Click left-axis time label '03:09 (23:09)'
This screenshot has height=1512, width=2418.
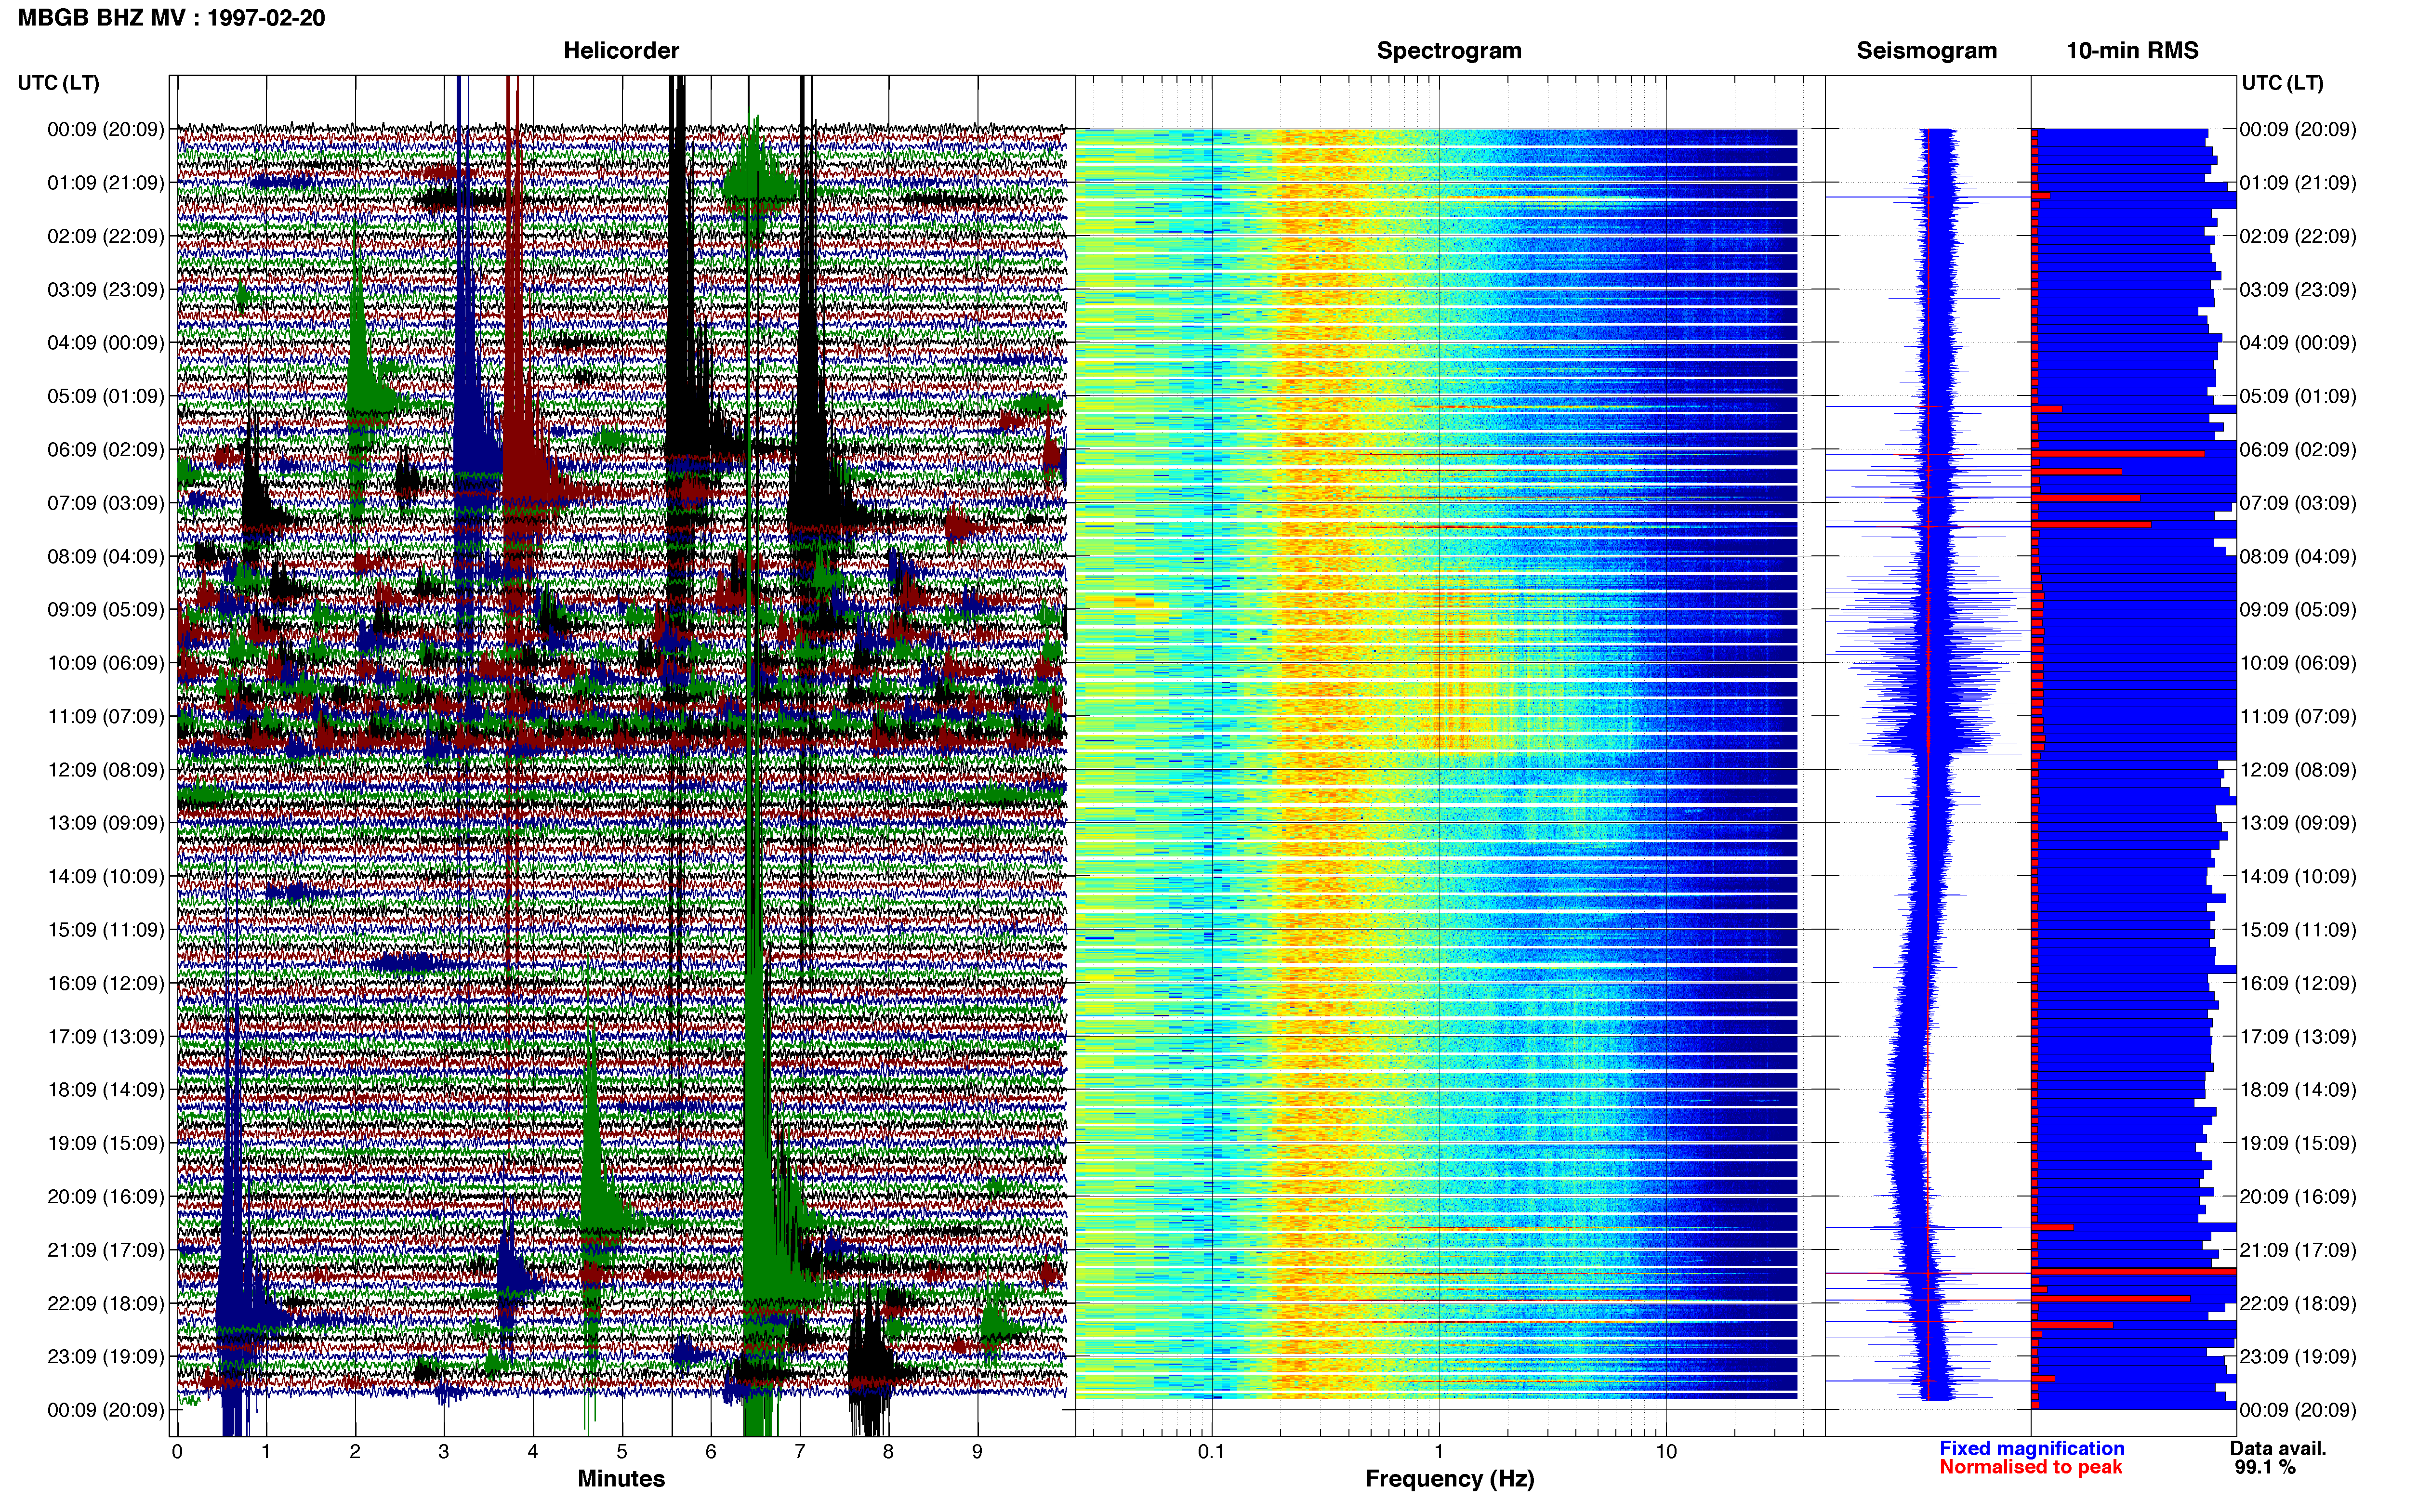[x=106, y=290]
